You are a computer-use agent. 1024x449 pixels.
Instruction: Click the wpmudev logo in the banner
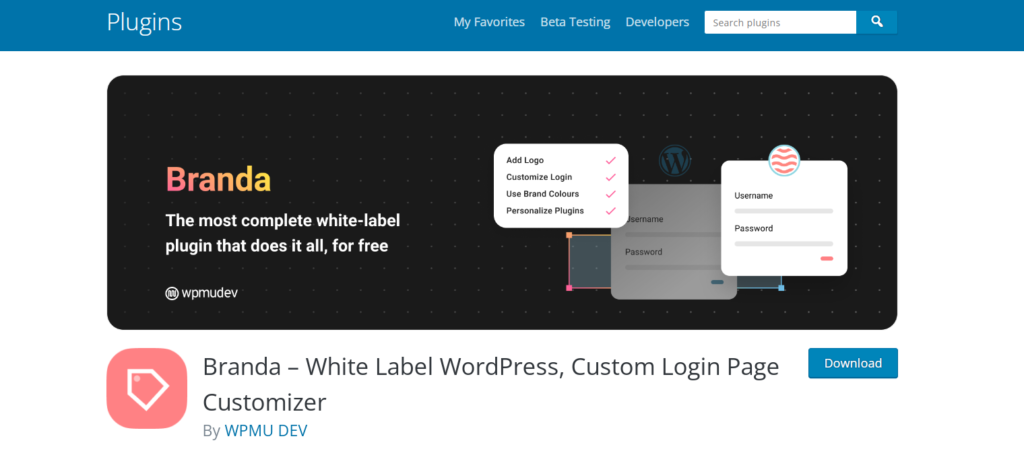click(202, 293)
